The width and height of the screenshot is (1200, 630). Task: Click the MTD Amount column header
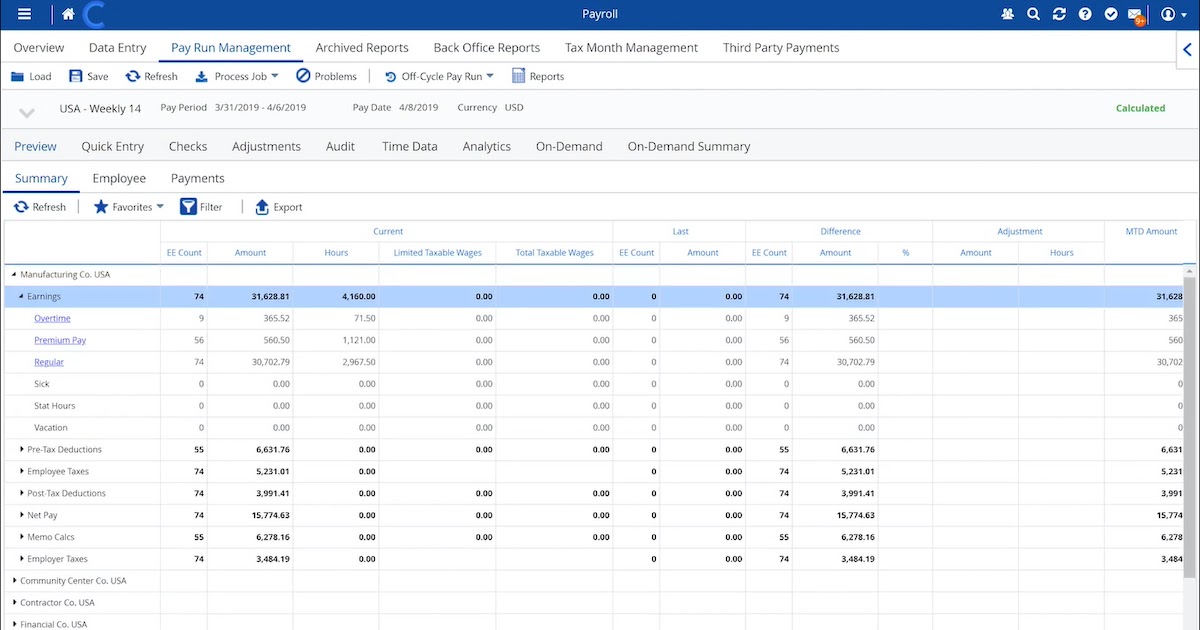tap(1151, 232)
